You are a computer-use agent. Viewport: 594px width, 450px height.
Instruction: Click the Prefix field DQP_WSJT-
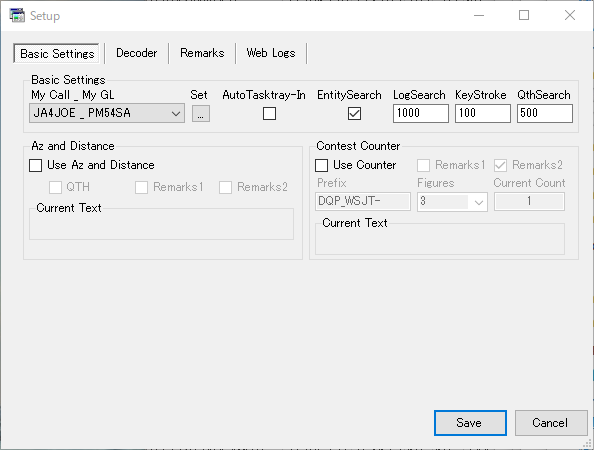pos(363,201)
